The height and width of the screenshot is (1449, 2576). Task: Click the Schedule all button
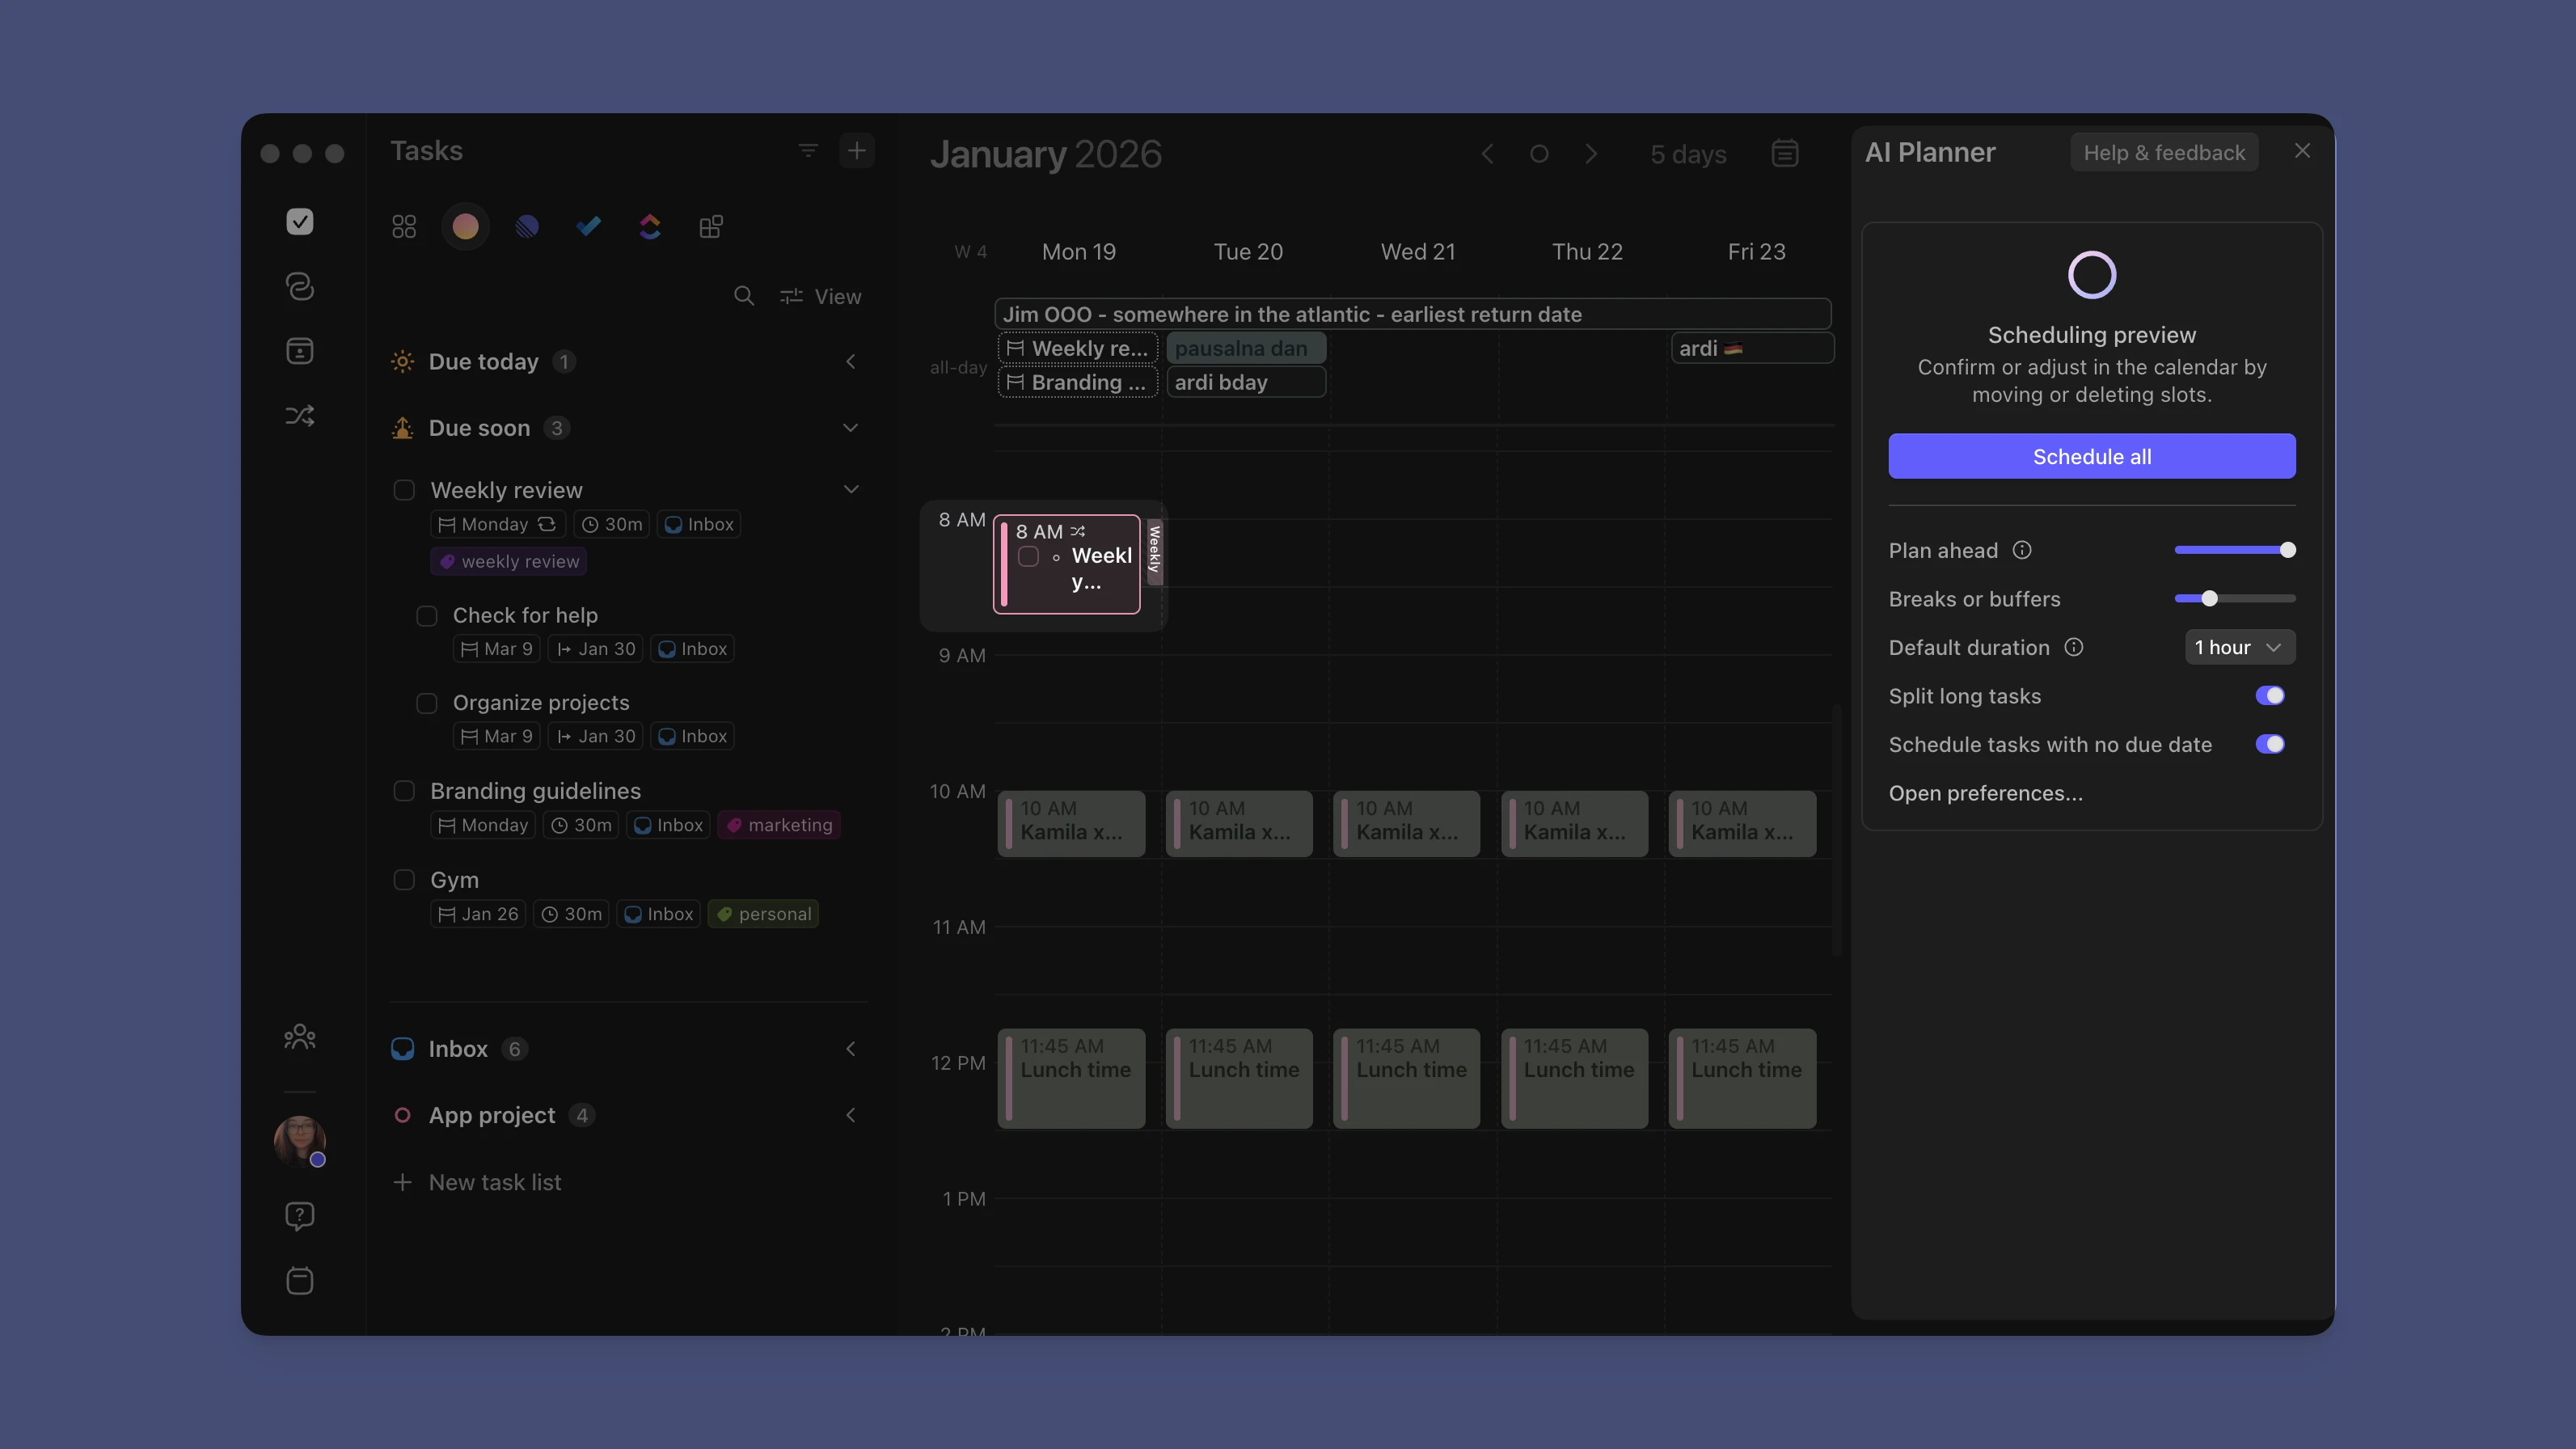pyautogui.click(x=2091, y=456)
